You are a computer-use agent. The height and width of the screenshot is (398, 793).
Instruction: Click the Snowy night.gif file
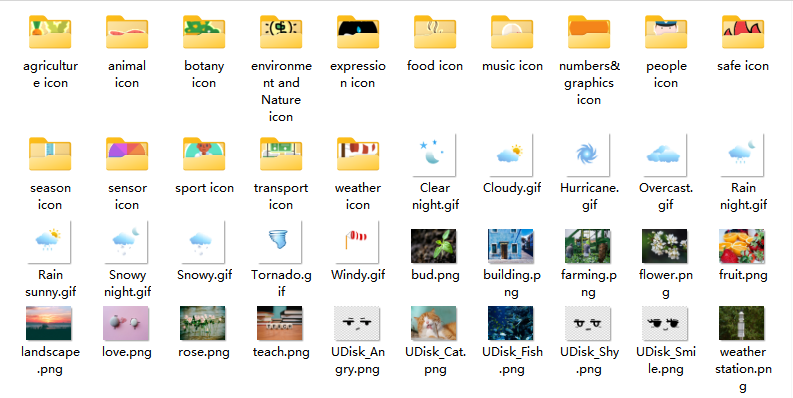click(x=126, y=242)
